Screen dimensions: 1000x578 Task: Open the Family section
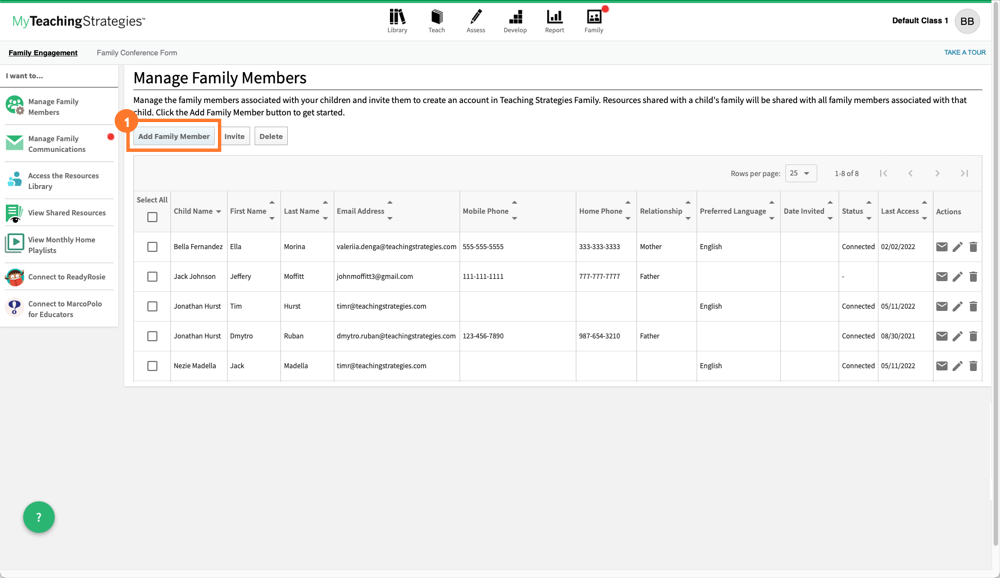tap(593, 20)
